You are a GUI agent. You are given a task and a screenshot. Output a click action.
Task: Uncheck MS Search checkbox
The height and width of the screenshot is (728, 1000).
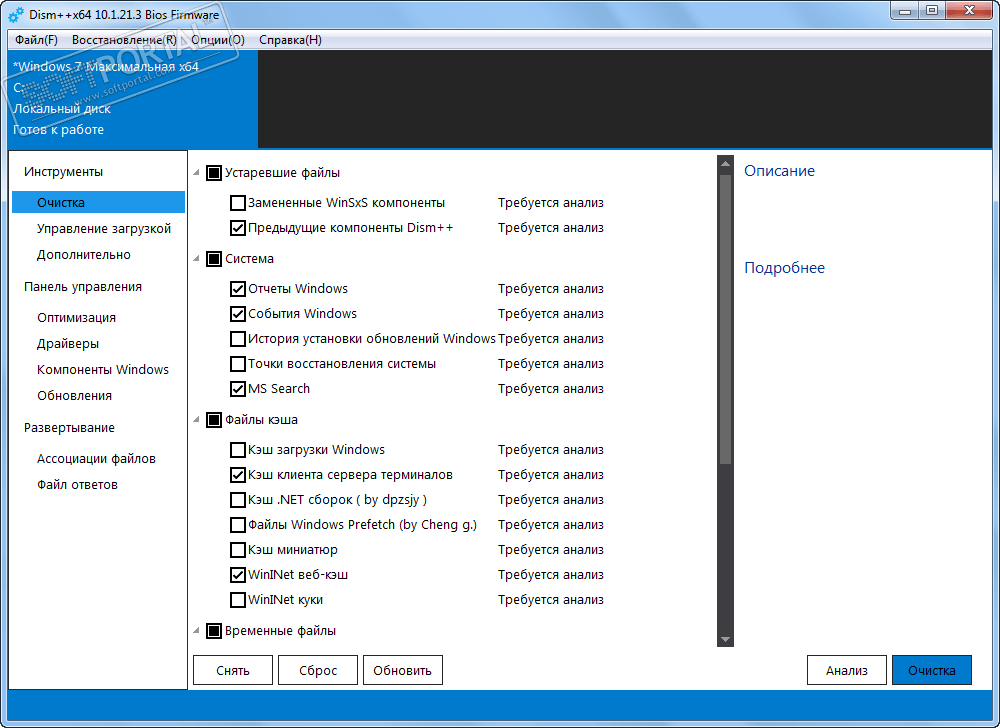pos(237,389)
